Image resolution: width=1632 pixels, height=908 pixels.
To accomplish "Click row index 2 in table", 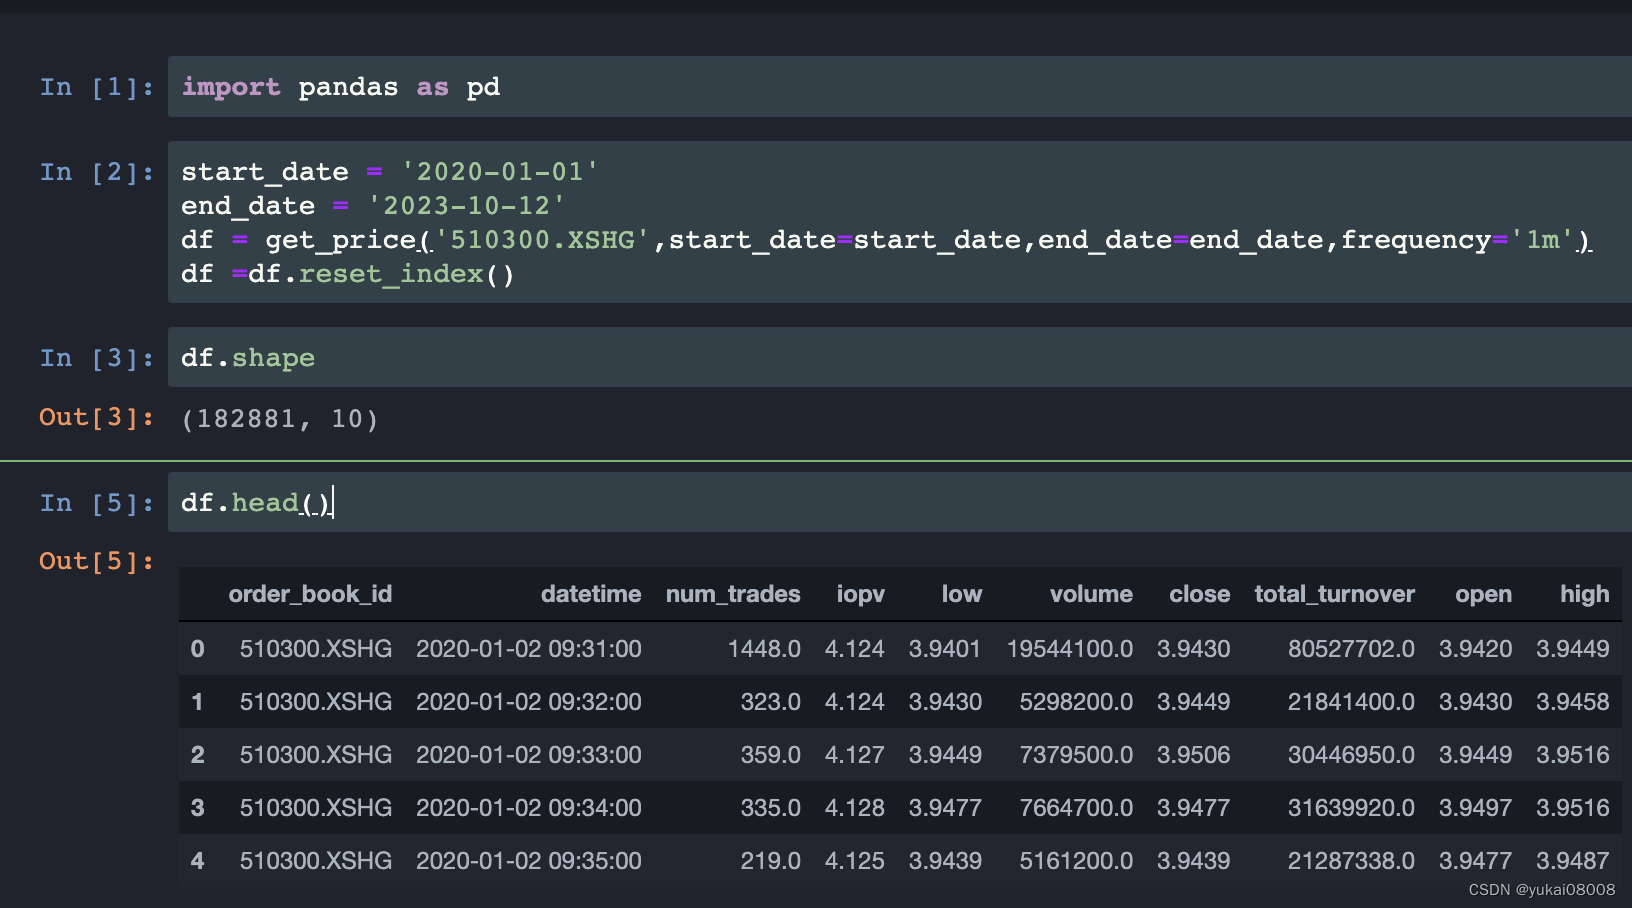I will coord(197,755).
